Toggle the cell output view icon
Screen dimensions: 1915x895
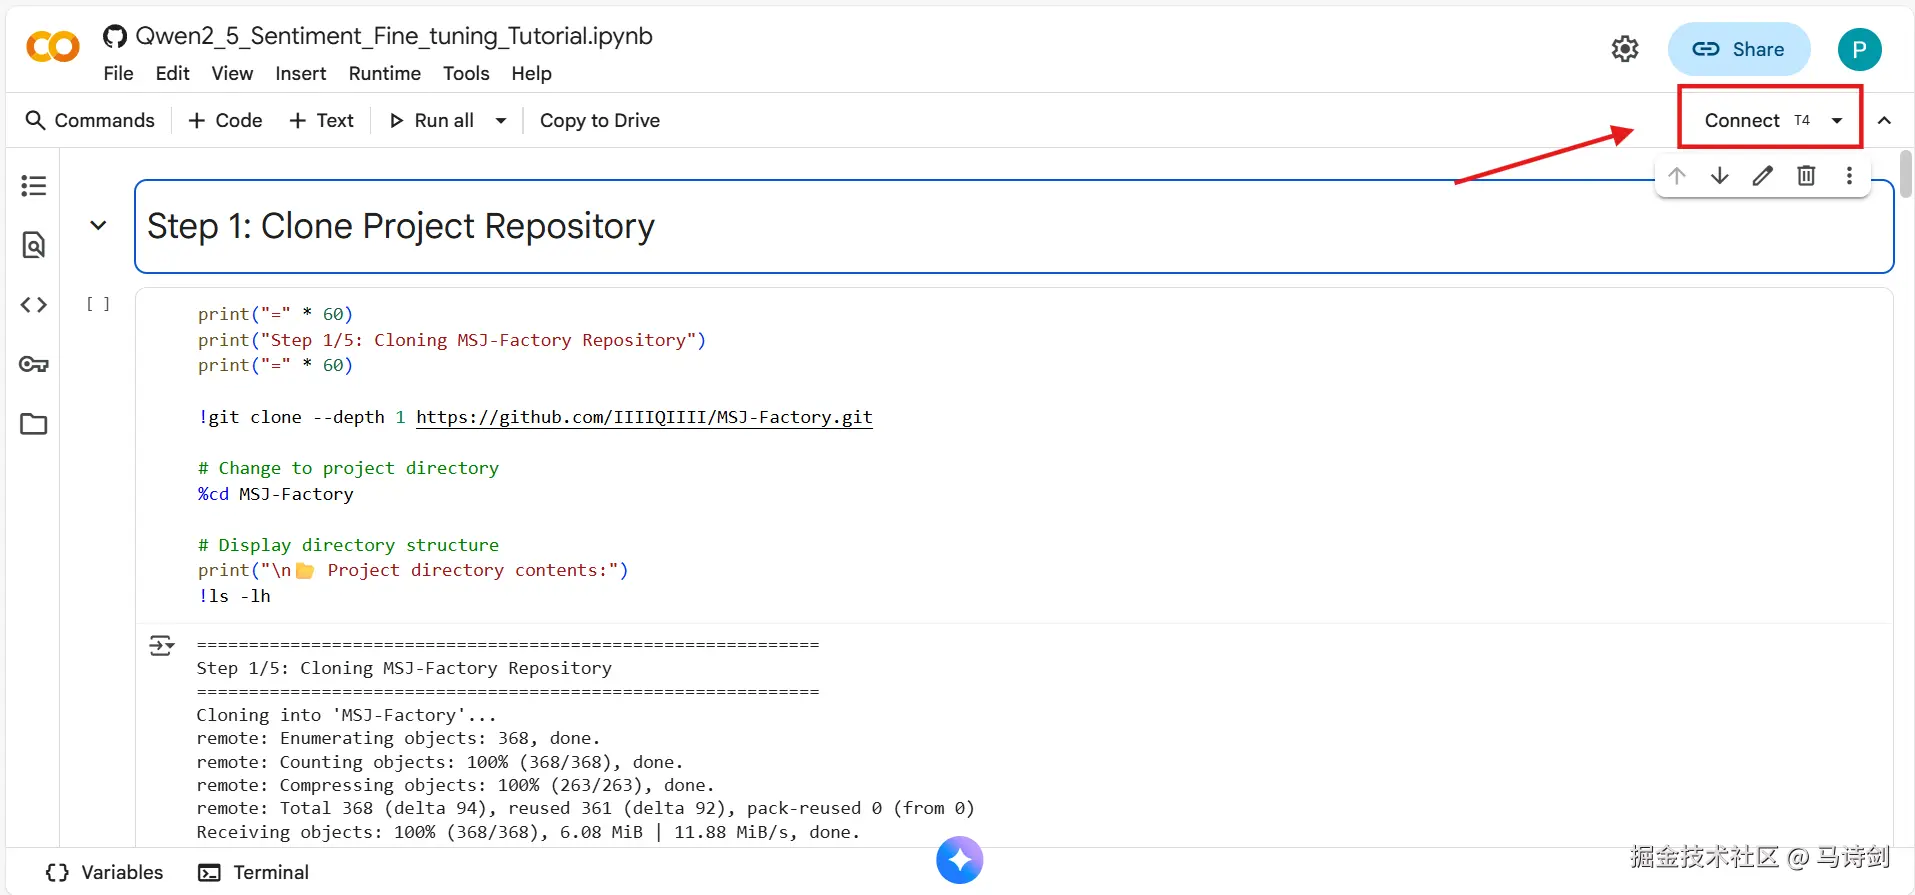[x=161, y=646]
